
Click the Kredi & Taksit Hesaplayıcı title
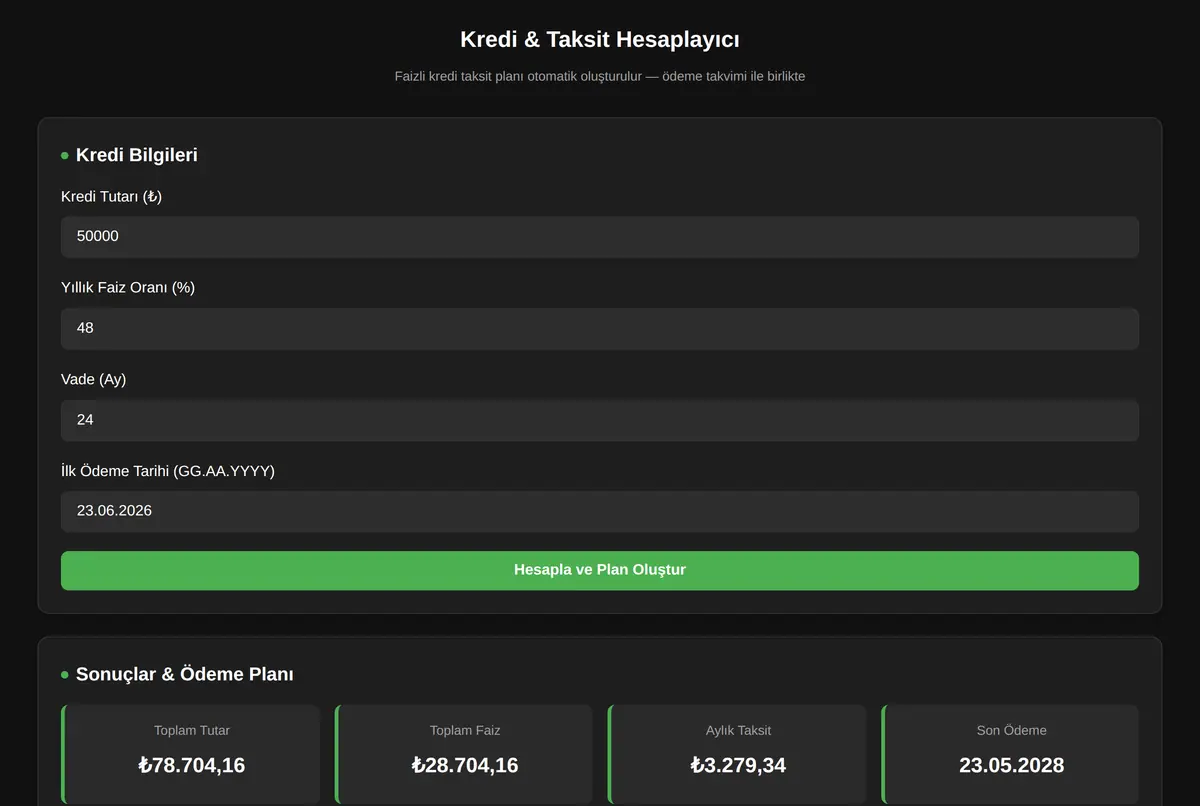point(600,40)
